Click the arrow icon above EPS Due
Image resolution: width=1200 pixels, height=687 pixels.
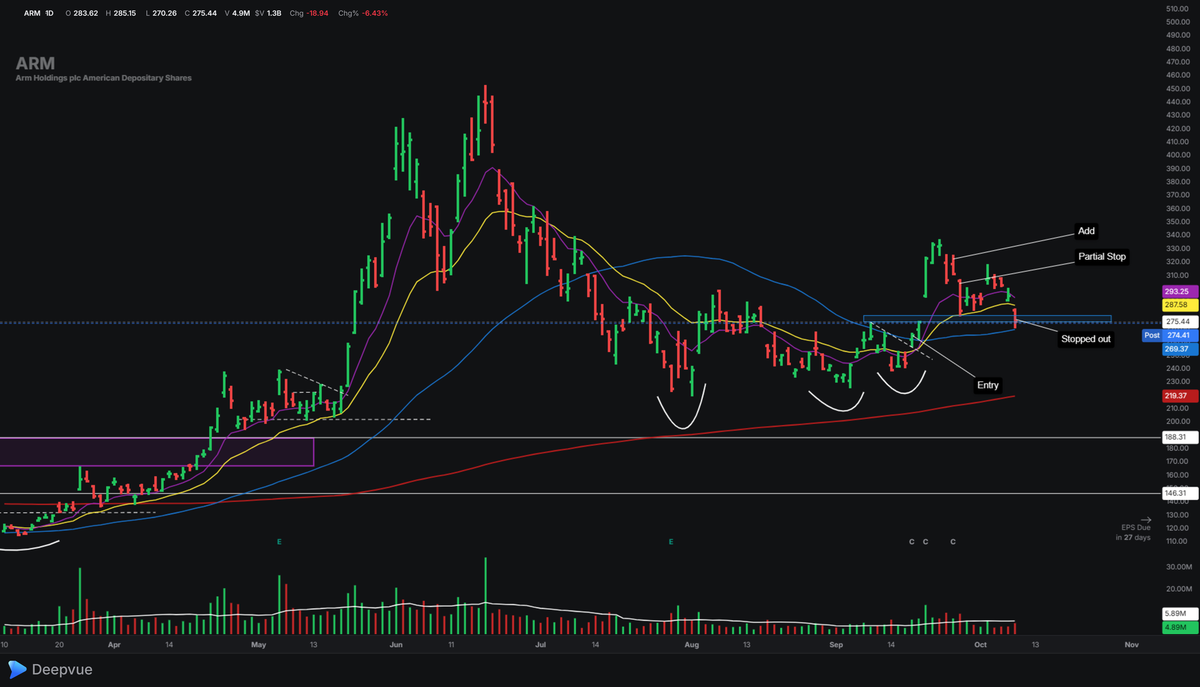(x=1144, y=519)
